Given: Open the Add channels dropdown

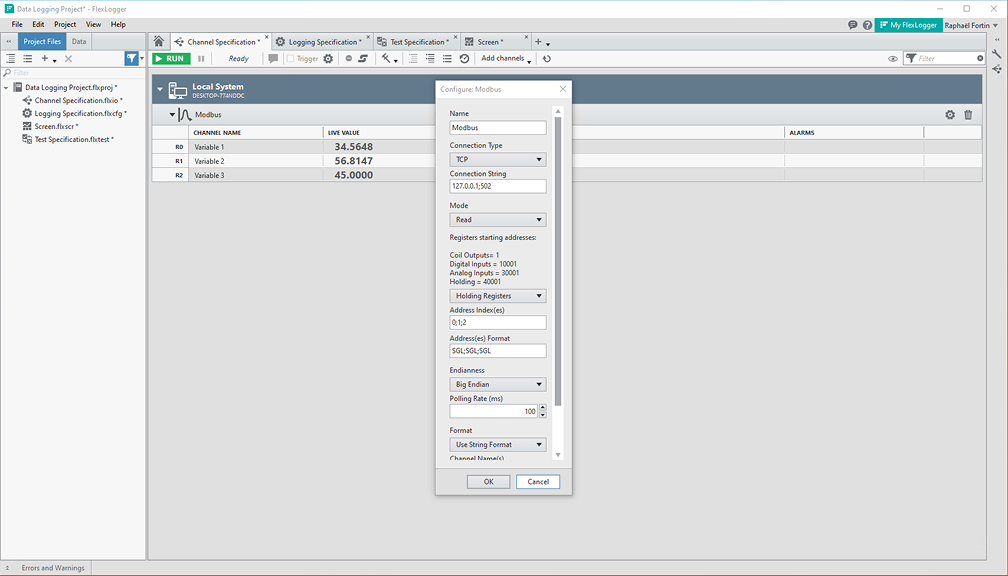Looking at the screenshot, I should click(x=507, y=58).
